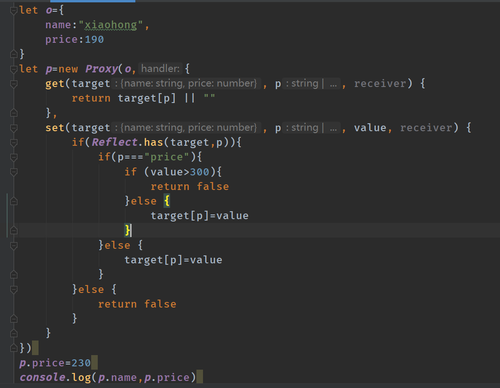Click the type hint after target in get
This screenshot has width=500, height=388.
click(186, 83)
